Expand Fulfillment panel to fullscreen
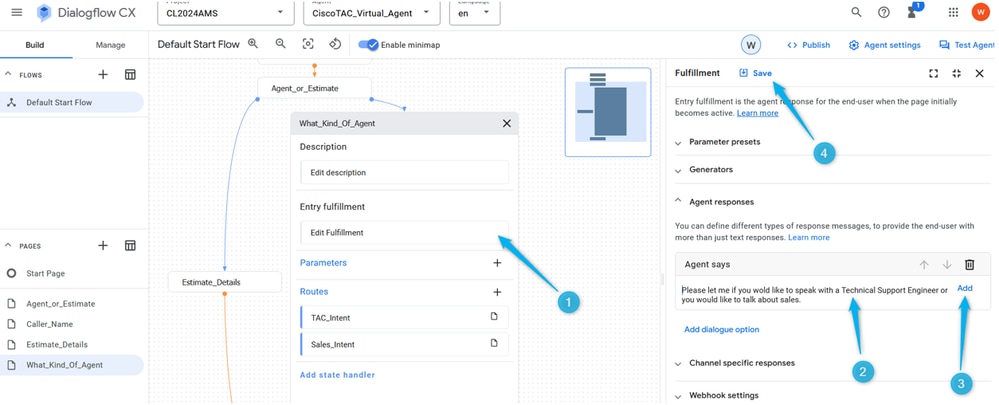The width and height of the screenshot is (999, 405). point(933,73)
